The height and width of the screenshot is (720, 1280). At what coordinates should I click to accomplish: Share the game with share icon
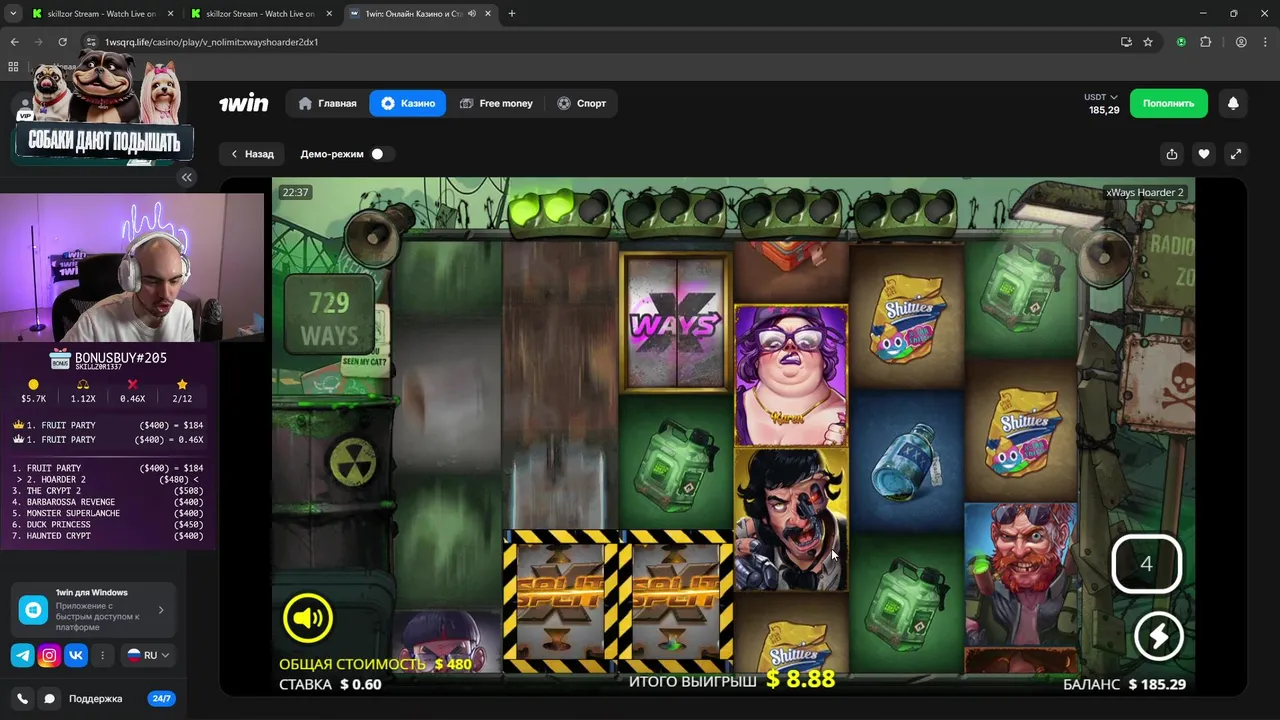(1171, 154)
